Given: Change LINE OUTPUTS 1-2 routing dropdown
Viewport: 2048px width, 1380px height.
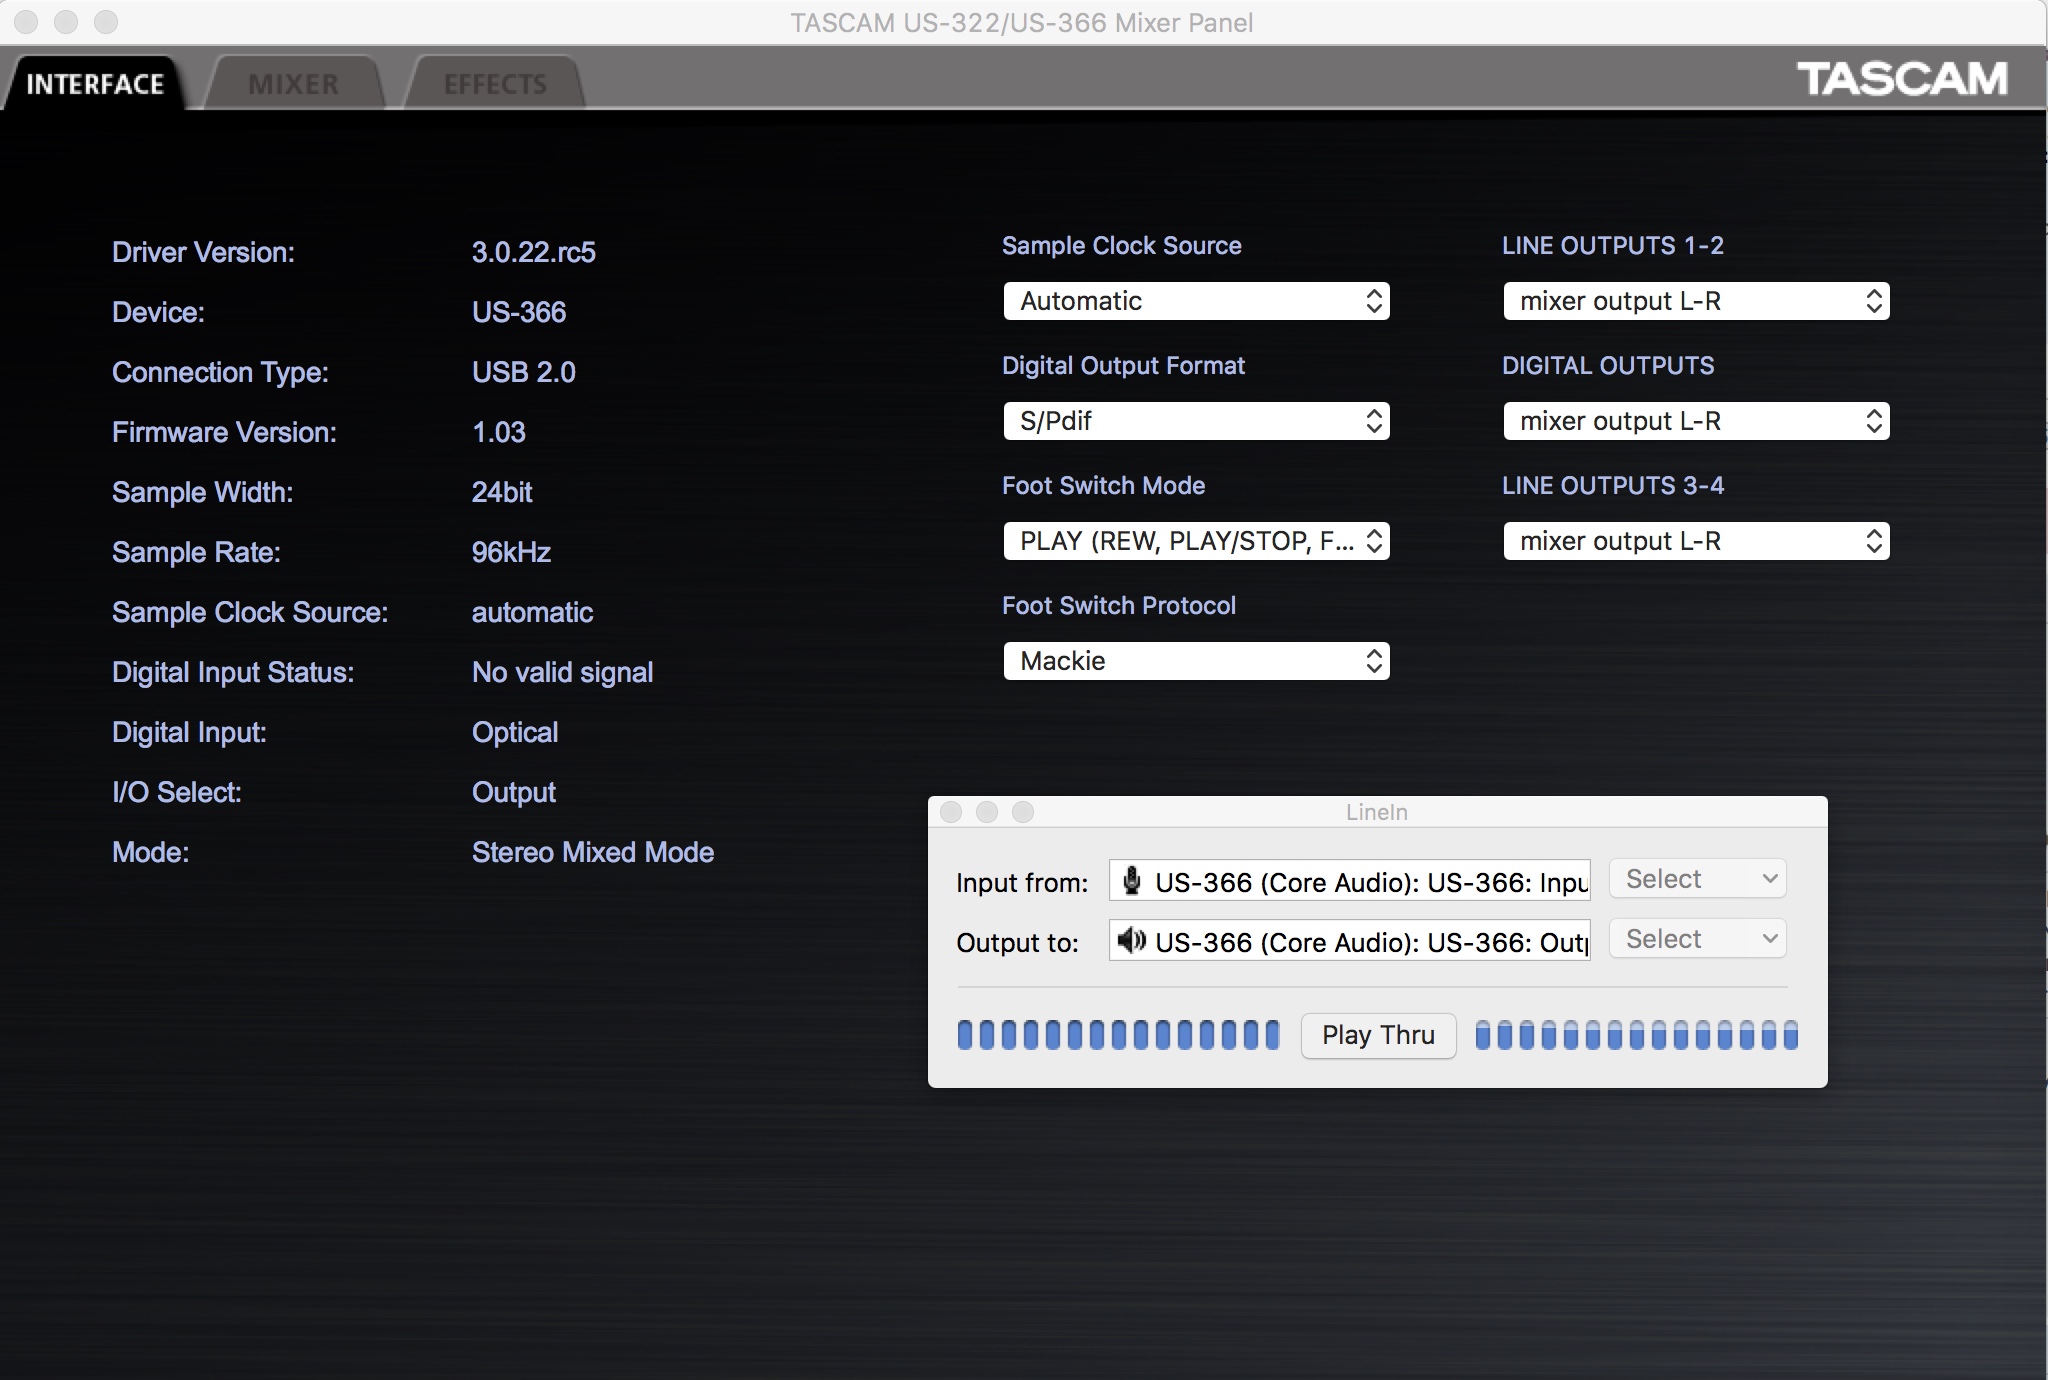Looking at the screenshot, I should [x=1696, y=301].
